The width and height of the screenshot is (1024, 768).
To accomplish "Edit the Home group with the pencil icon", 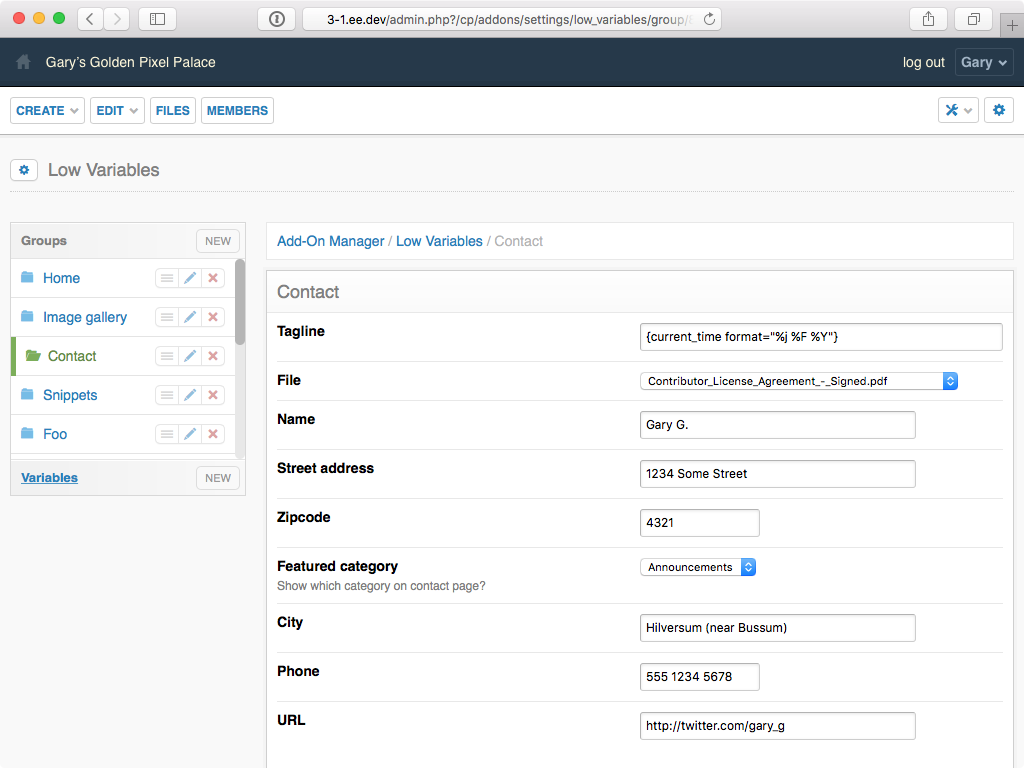I will click(190, 278).
